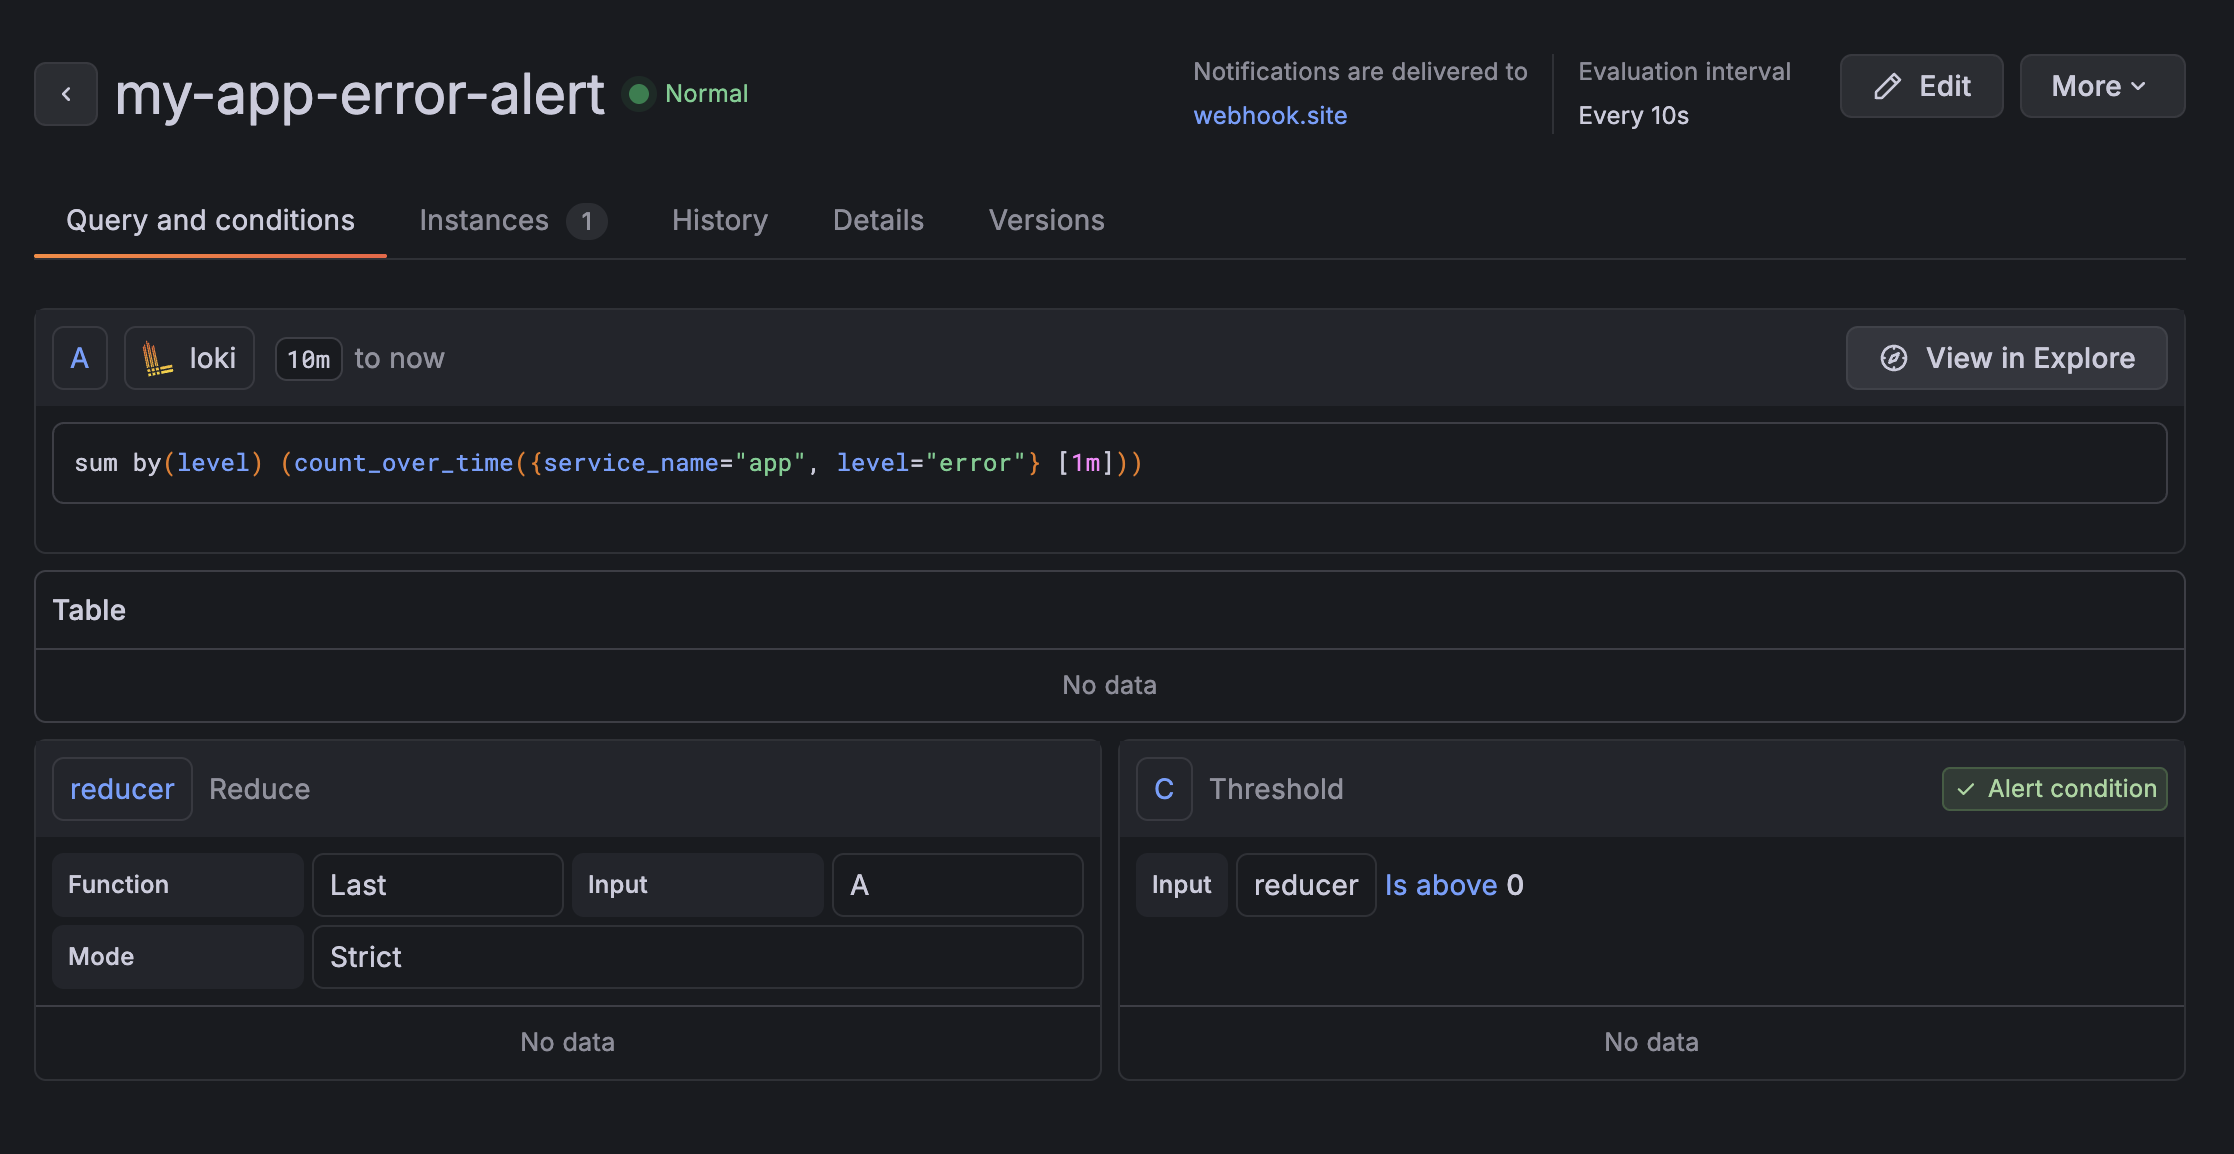The height and width of the screenshot is (1154, 2234).
Task: Click the Strict mode value field
Action: [697, 957]
